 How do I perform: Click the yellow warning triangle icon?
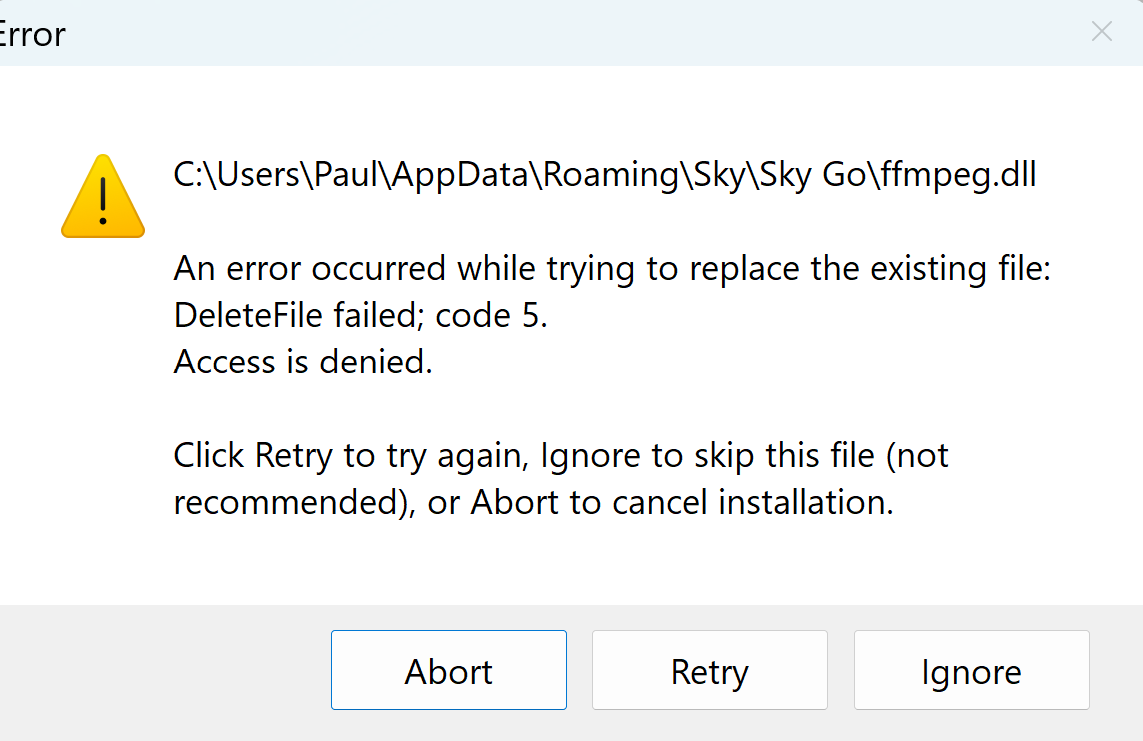(103, 197)
